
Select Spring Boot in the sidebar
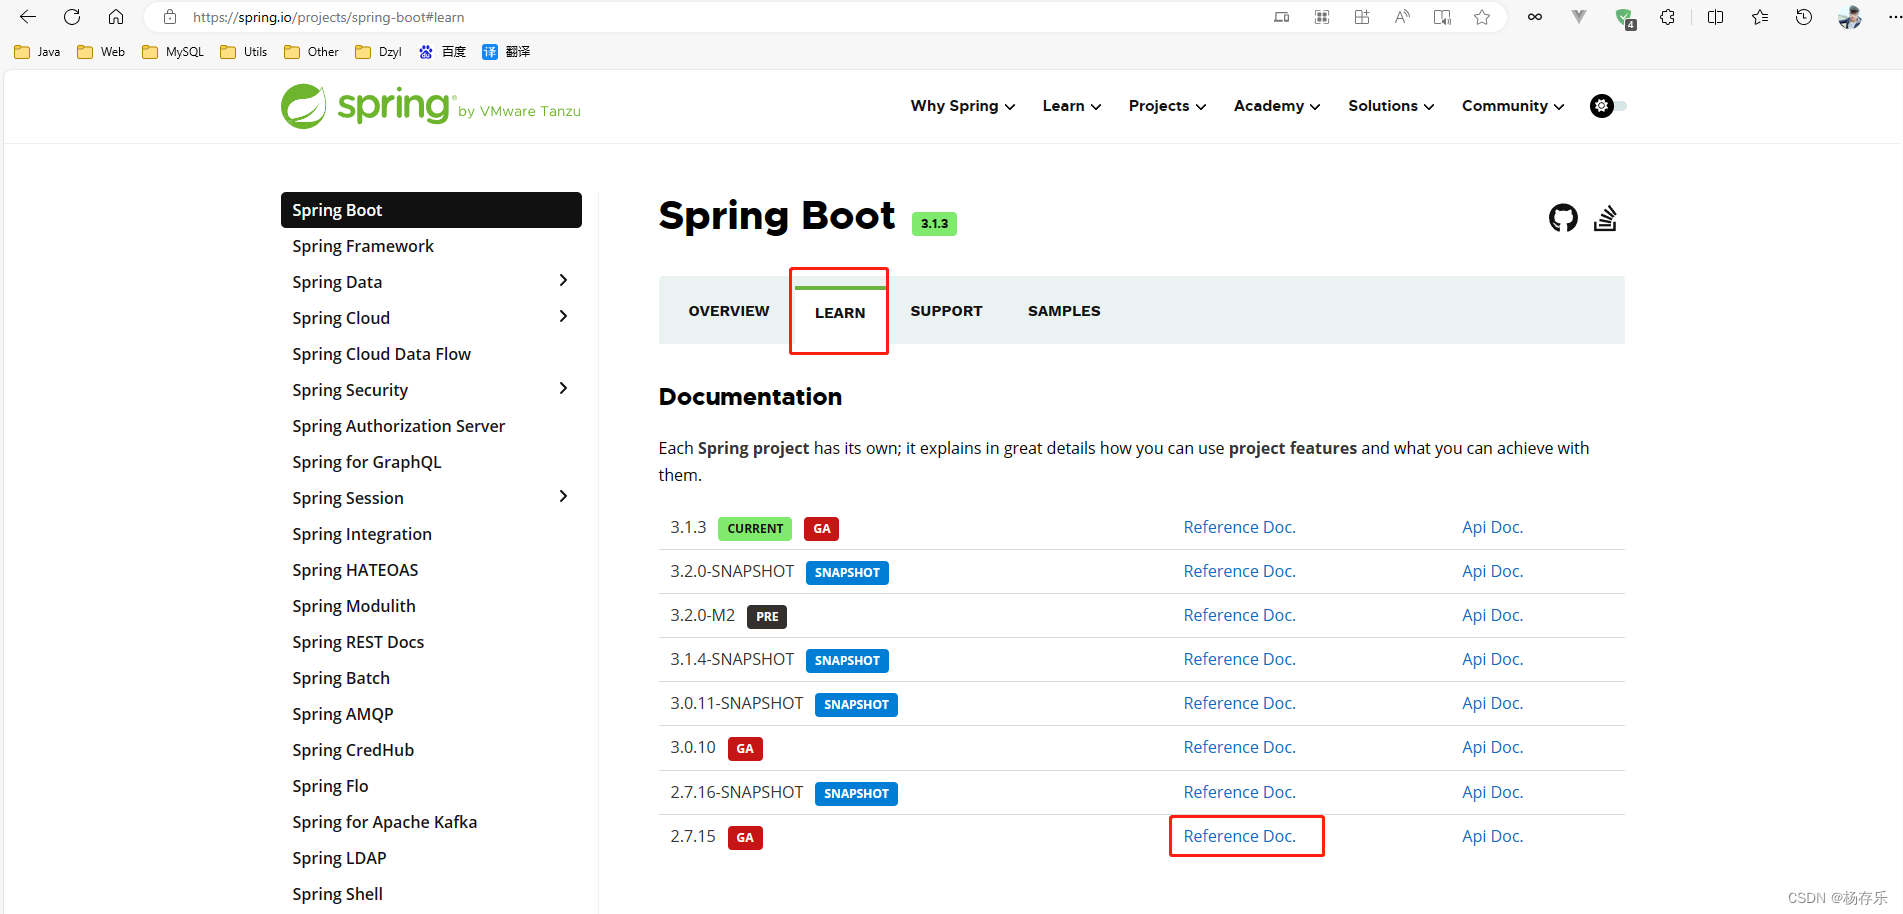[x=431, y=210]
